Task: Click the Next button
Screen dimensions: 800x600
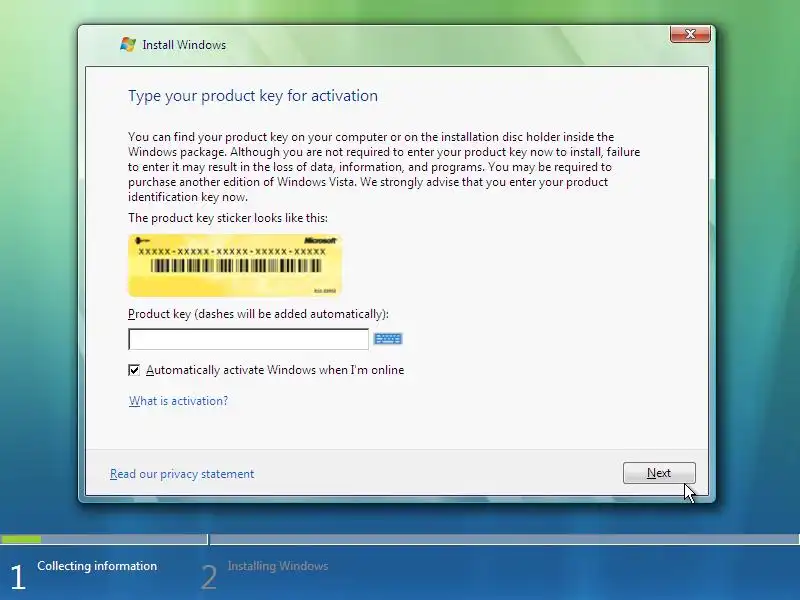Action: 659,473
